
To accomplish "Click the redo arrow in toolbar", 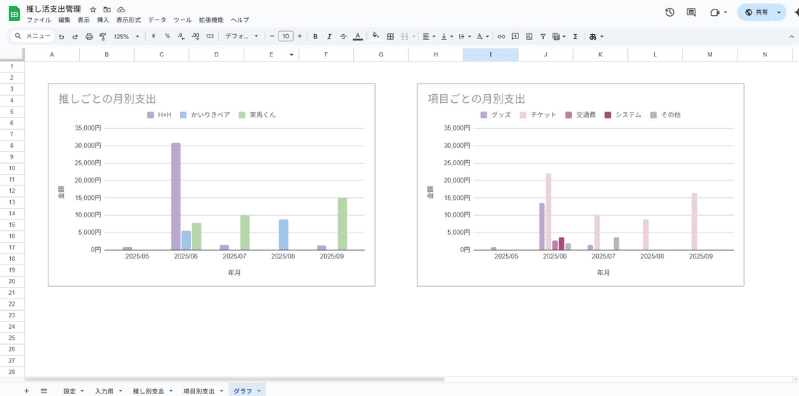I will click(x=75, y=37).
